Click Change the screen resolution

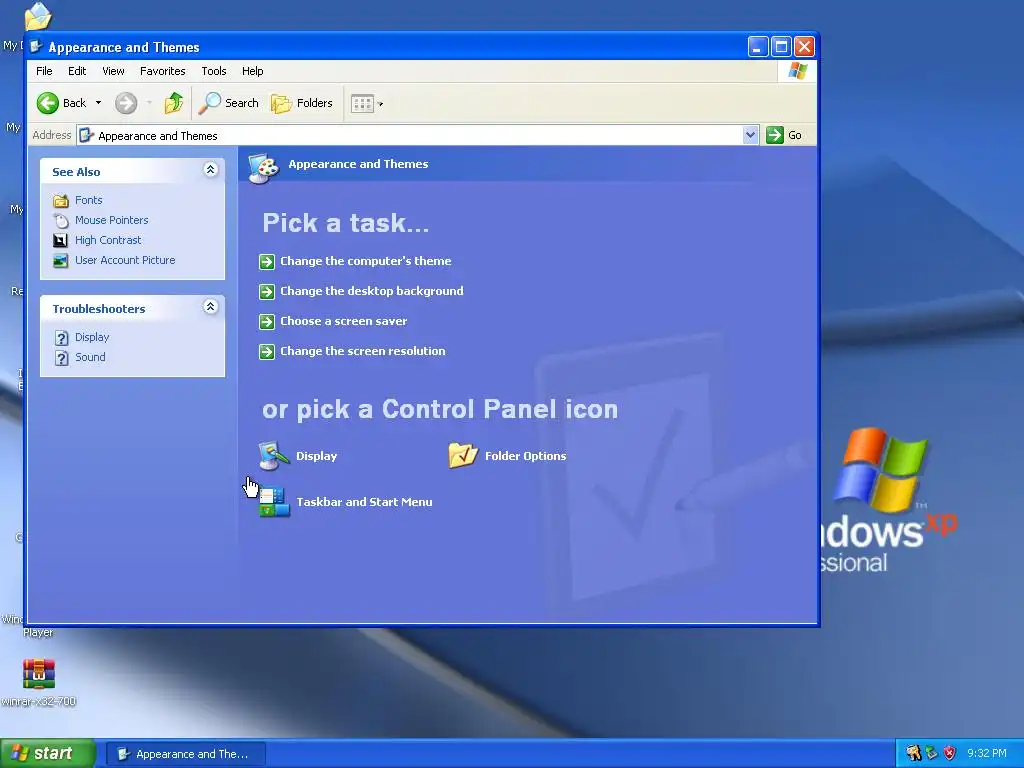[362, 351]
